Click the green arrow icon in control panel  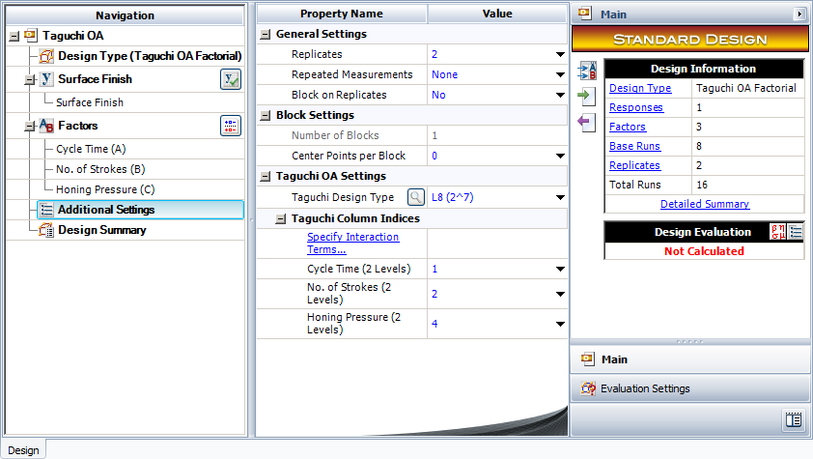pyautogui.click(x=585, y=96)
